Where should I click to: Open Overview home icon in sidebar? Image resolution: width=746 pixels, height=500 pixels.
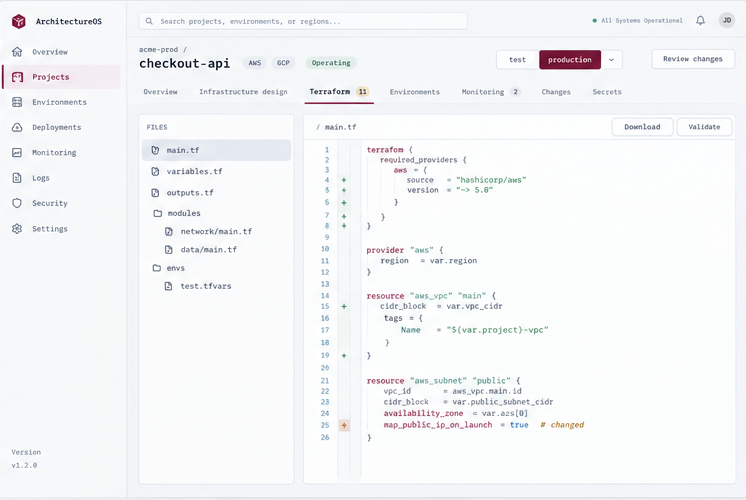point(17,51)
